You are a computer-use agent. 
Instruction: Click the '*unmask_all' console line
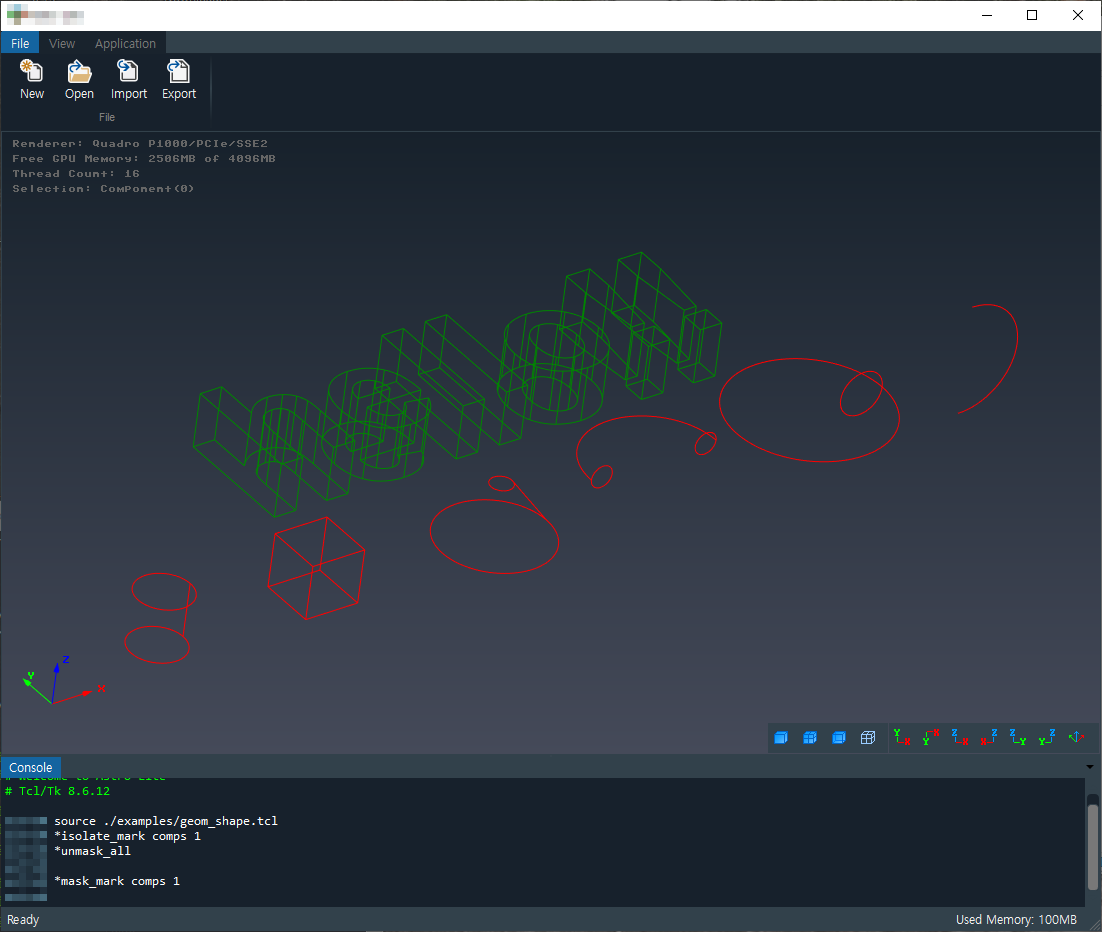pos(92,850)
